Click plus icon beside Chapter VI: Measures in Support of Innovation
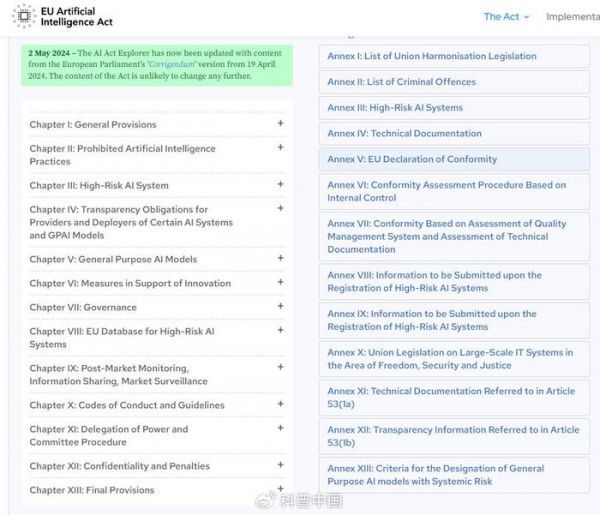Screen dimensions: 600x515 click(280, 283)
